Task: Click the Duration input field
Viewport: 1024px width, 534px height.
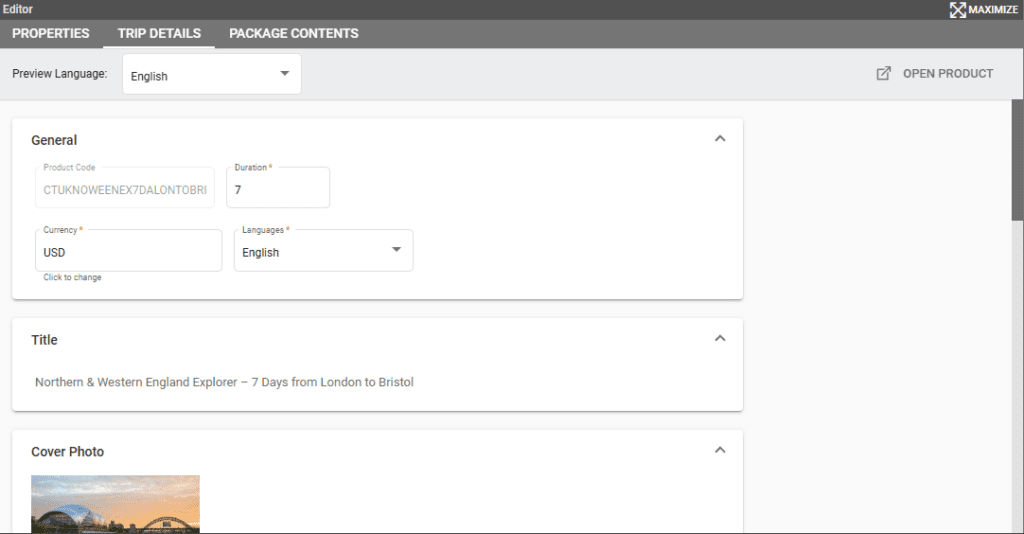Action: (x=278, y=189)
